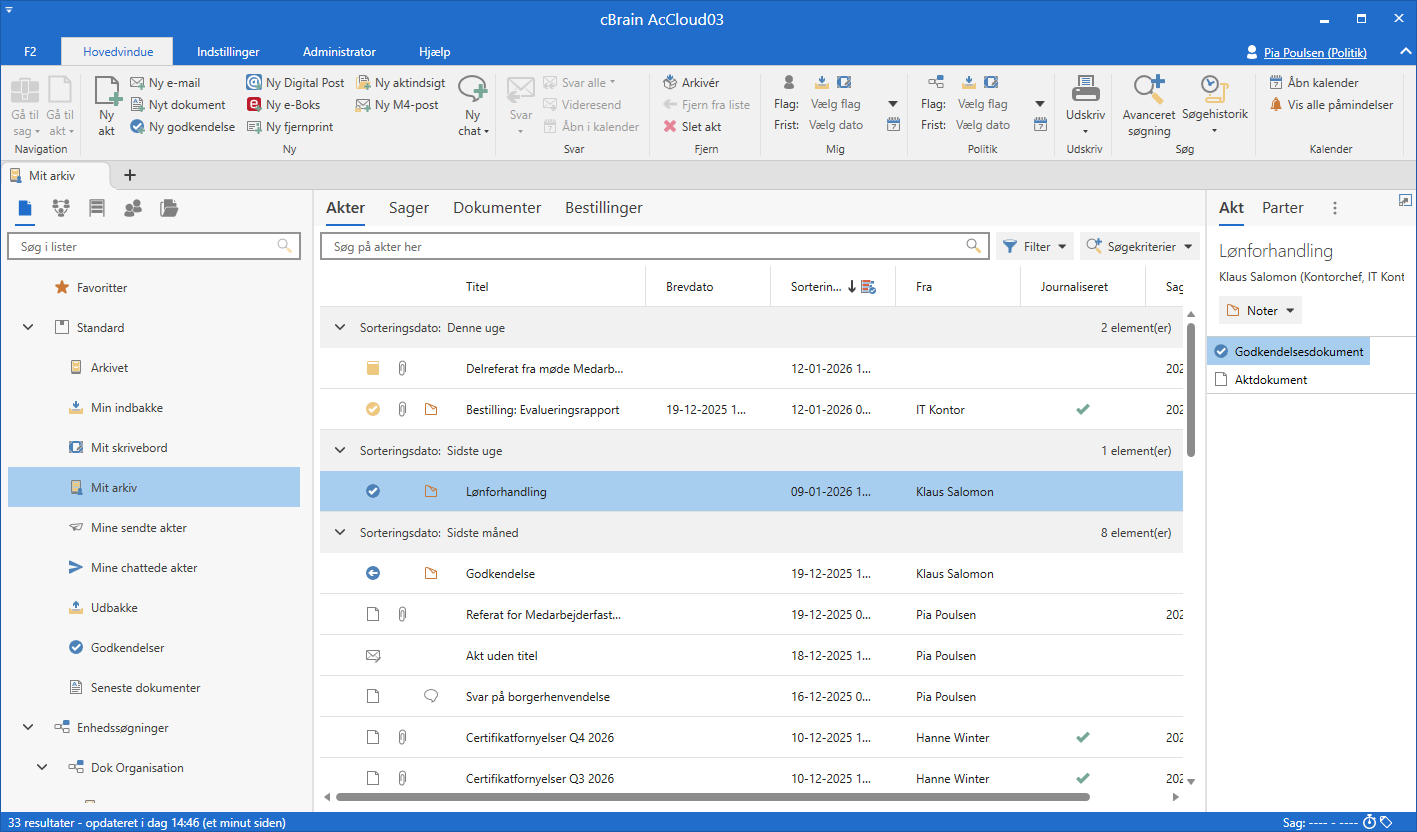The width and height of the screenshot is (1417, 832).
Task: Add a new tab with the plus button
Action: click(x=129, y=175)
